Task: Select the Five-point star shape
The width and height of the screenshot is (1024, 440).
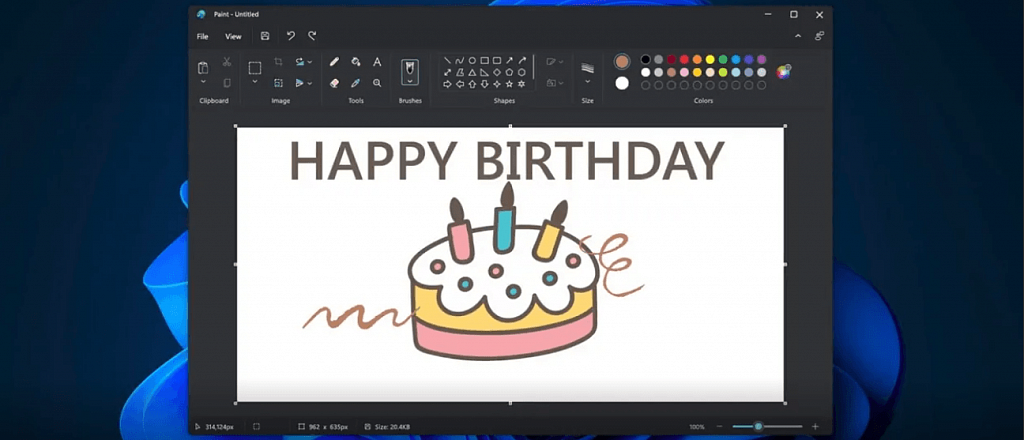Action: pos(509,84)
